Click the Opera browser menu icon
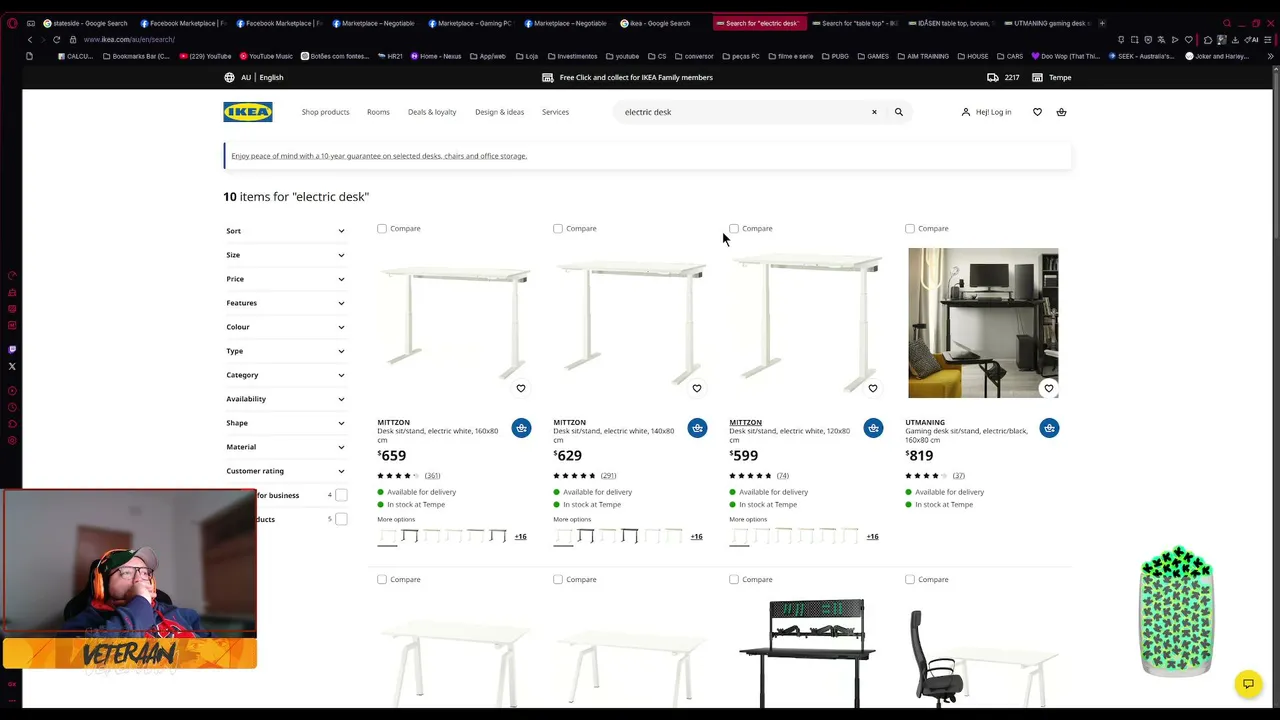Image resolution: width=1280 pixels, height=720 pixels. (12, 23)
